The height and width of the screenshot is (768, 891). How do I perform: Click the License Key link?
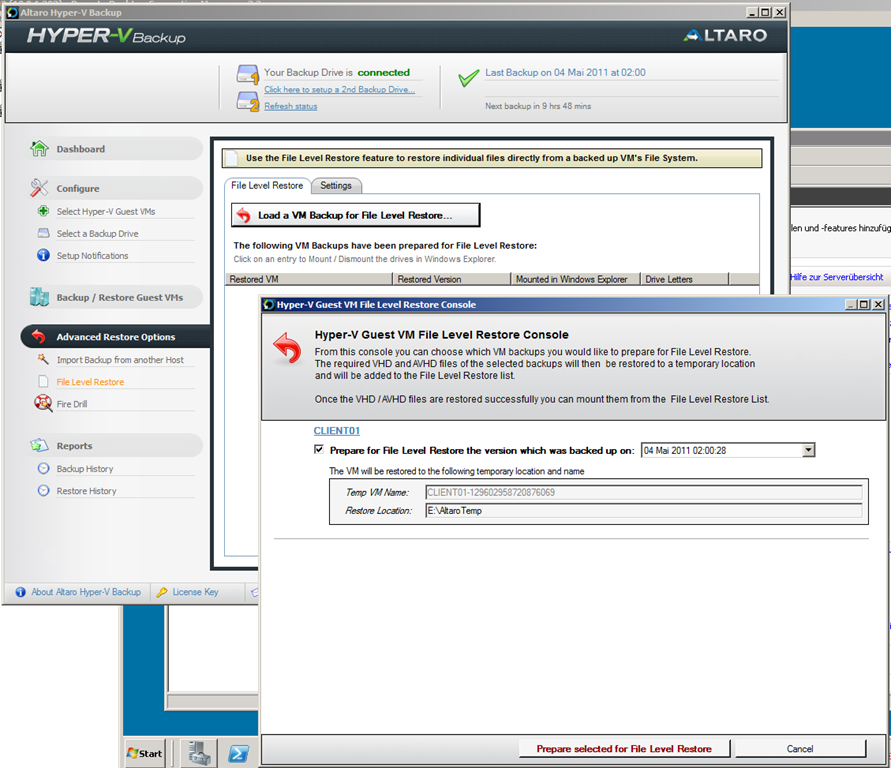click(x=195, y=592)
